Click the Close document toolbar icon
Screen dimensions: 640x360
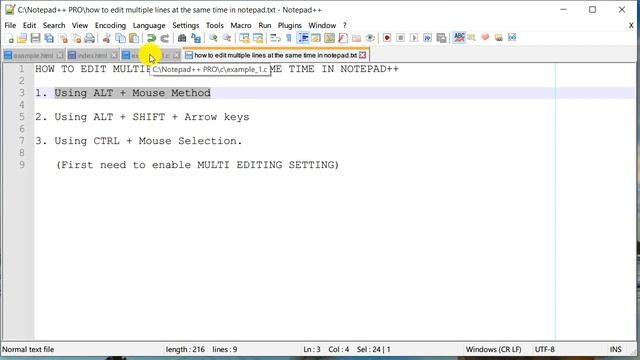pos(63,38)
